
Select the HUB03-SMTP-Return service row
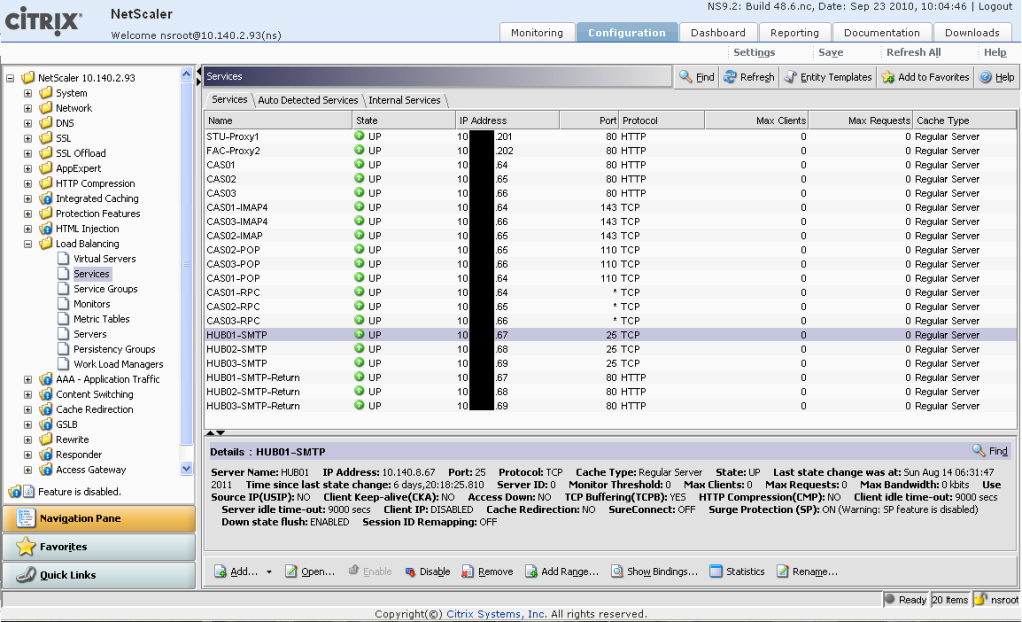[611, 406]
